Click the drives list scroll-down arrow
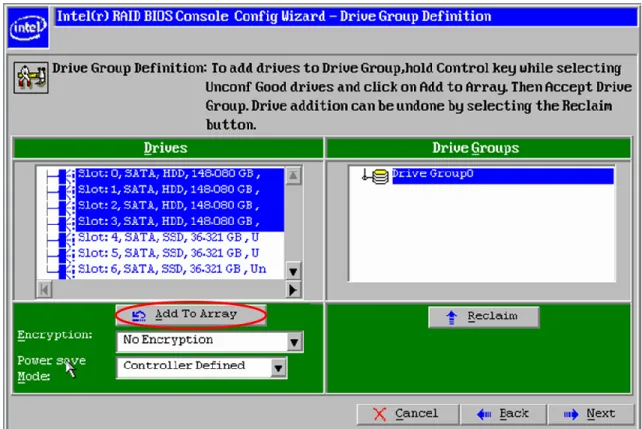Image resolution: width=642 pixels, height=429 pixels. tap(293, 271)
